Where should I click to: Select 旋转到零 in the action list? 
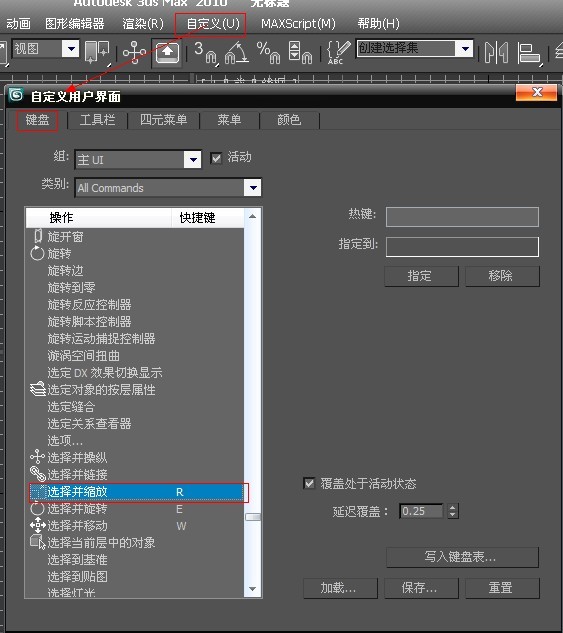pos(136,287)
